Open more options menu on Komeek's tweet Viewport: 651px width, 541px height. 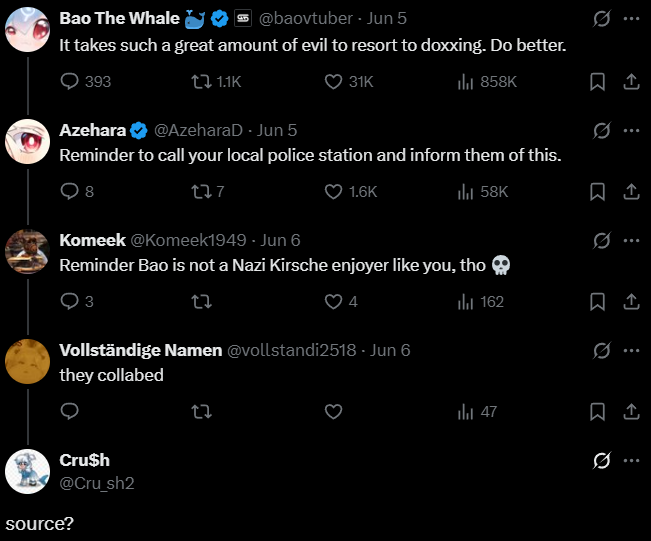coord(631,240)
